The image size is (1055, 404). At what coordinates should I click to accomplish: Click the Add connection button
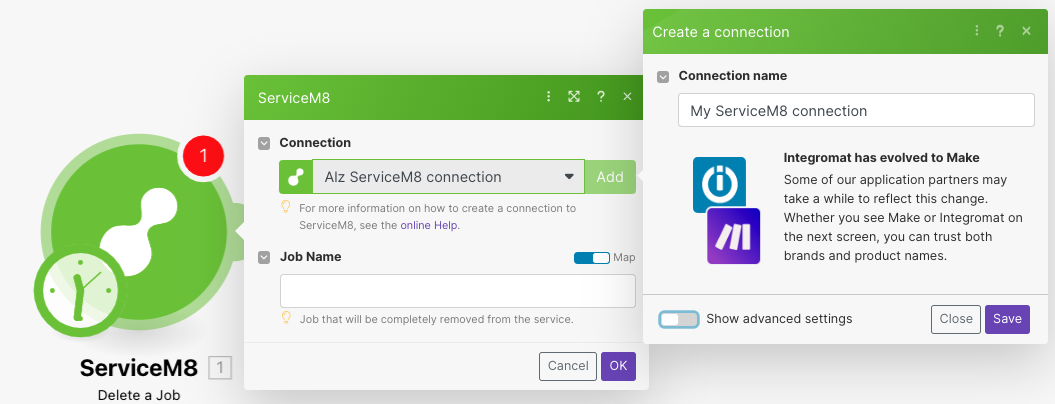(x=610, y=177)
